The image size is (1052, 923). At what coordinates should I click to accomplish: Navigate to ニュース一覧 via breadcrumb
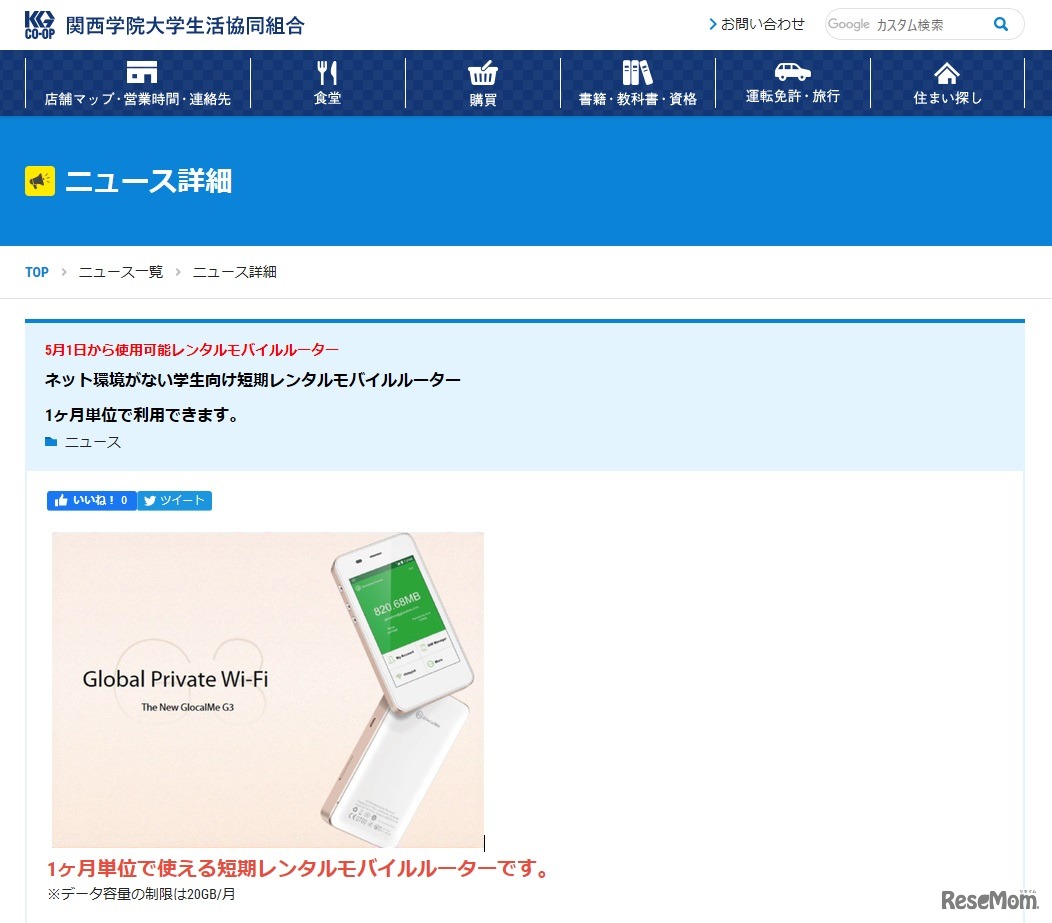[x=120, y=271]
